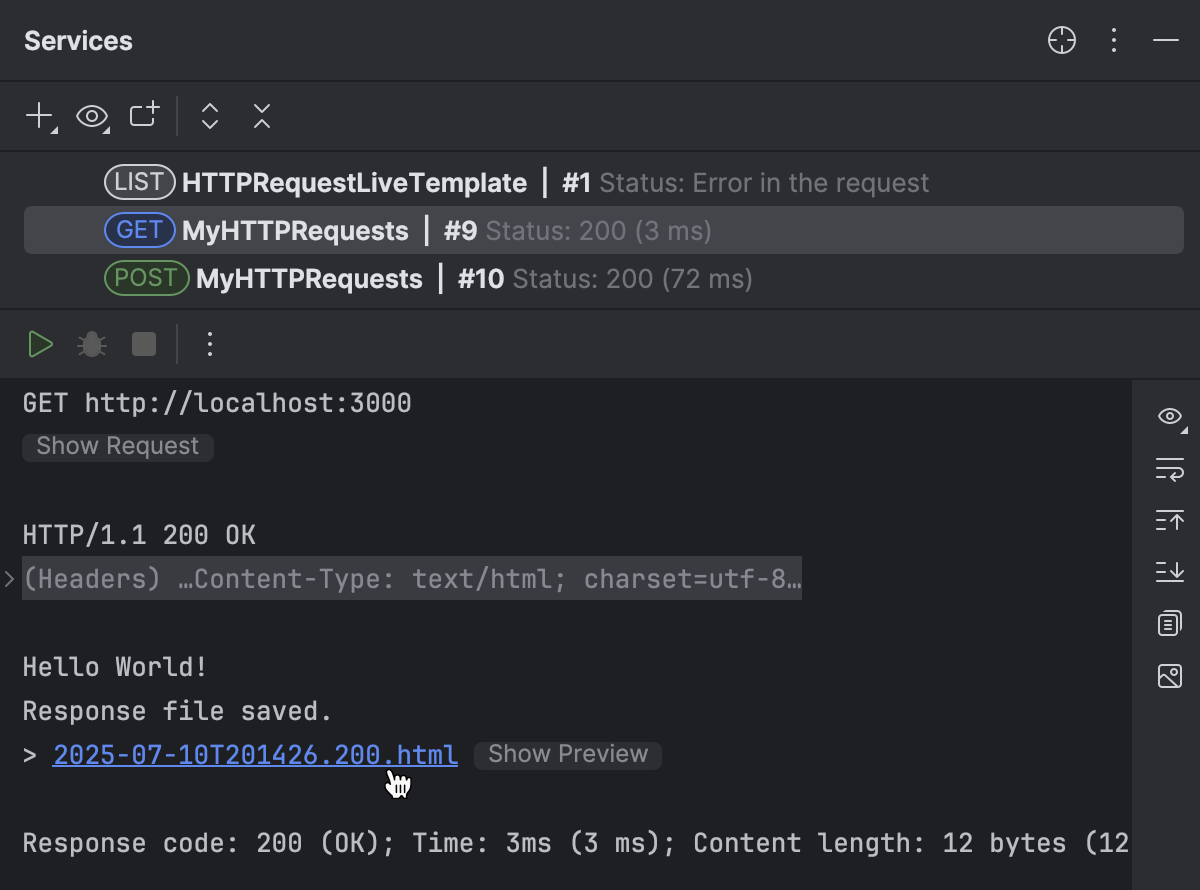Click the Show Request button

pos(117,446)
